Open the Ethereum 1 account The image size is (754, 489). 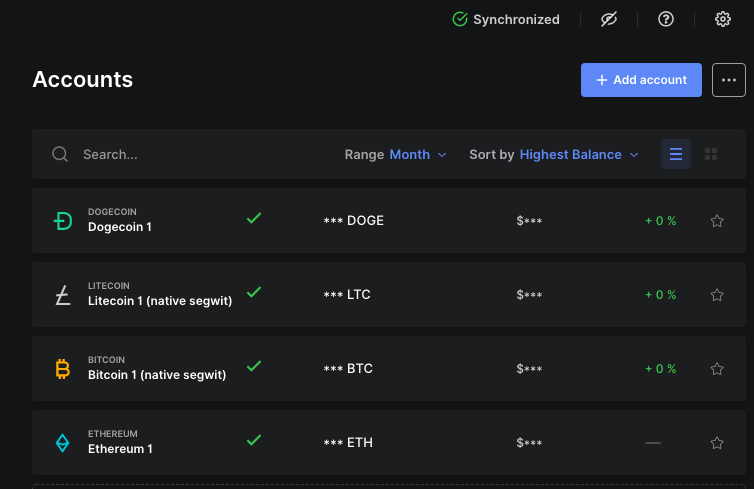389,443
